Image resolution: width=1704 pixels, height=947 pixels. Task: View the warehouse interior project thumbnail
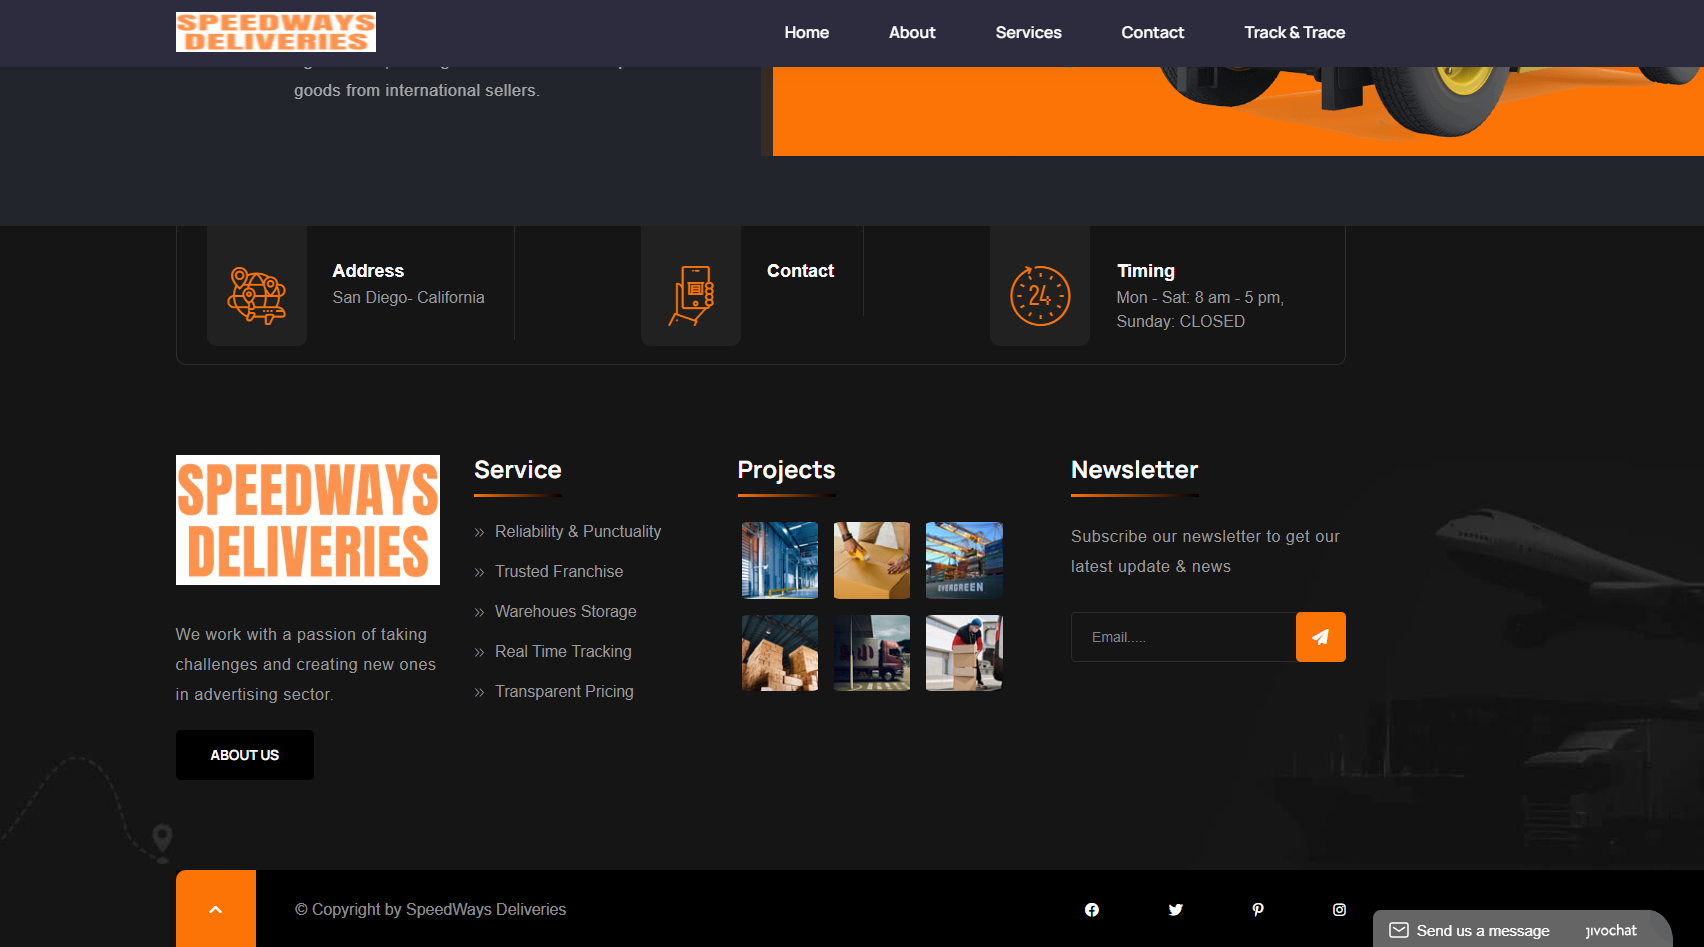click(780, 560)
